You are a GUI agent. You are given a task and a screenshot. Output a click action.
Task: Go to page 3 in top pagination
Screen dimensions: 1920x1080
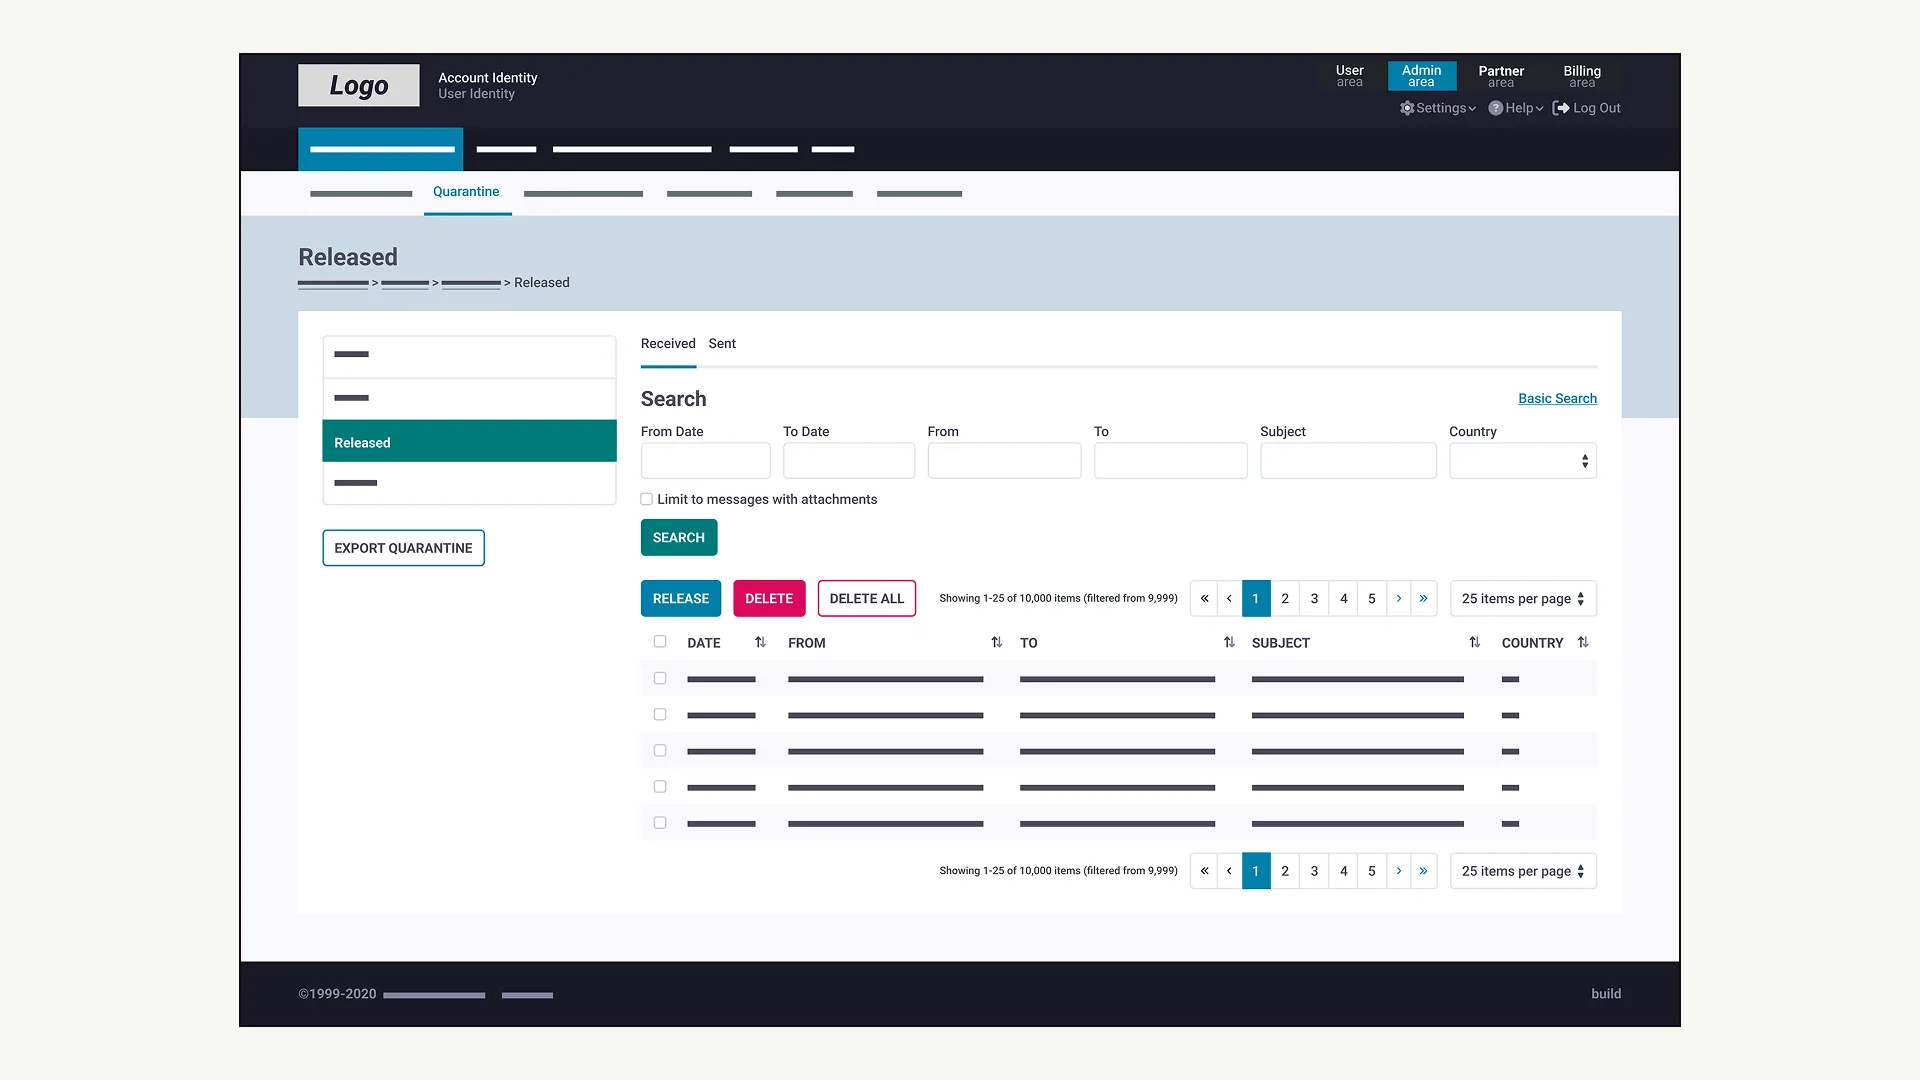(x=1314, y=598)
